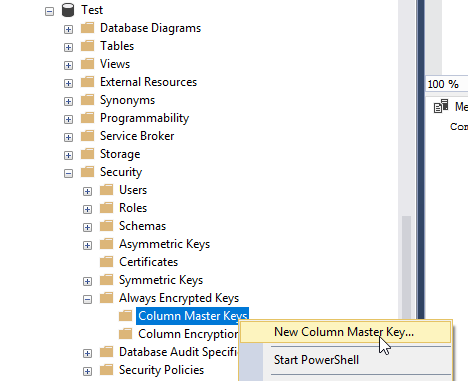
Task: Collapse the Always Encrypted Keys node
Action: point(87,300)
